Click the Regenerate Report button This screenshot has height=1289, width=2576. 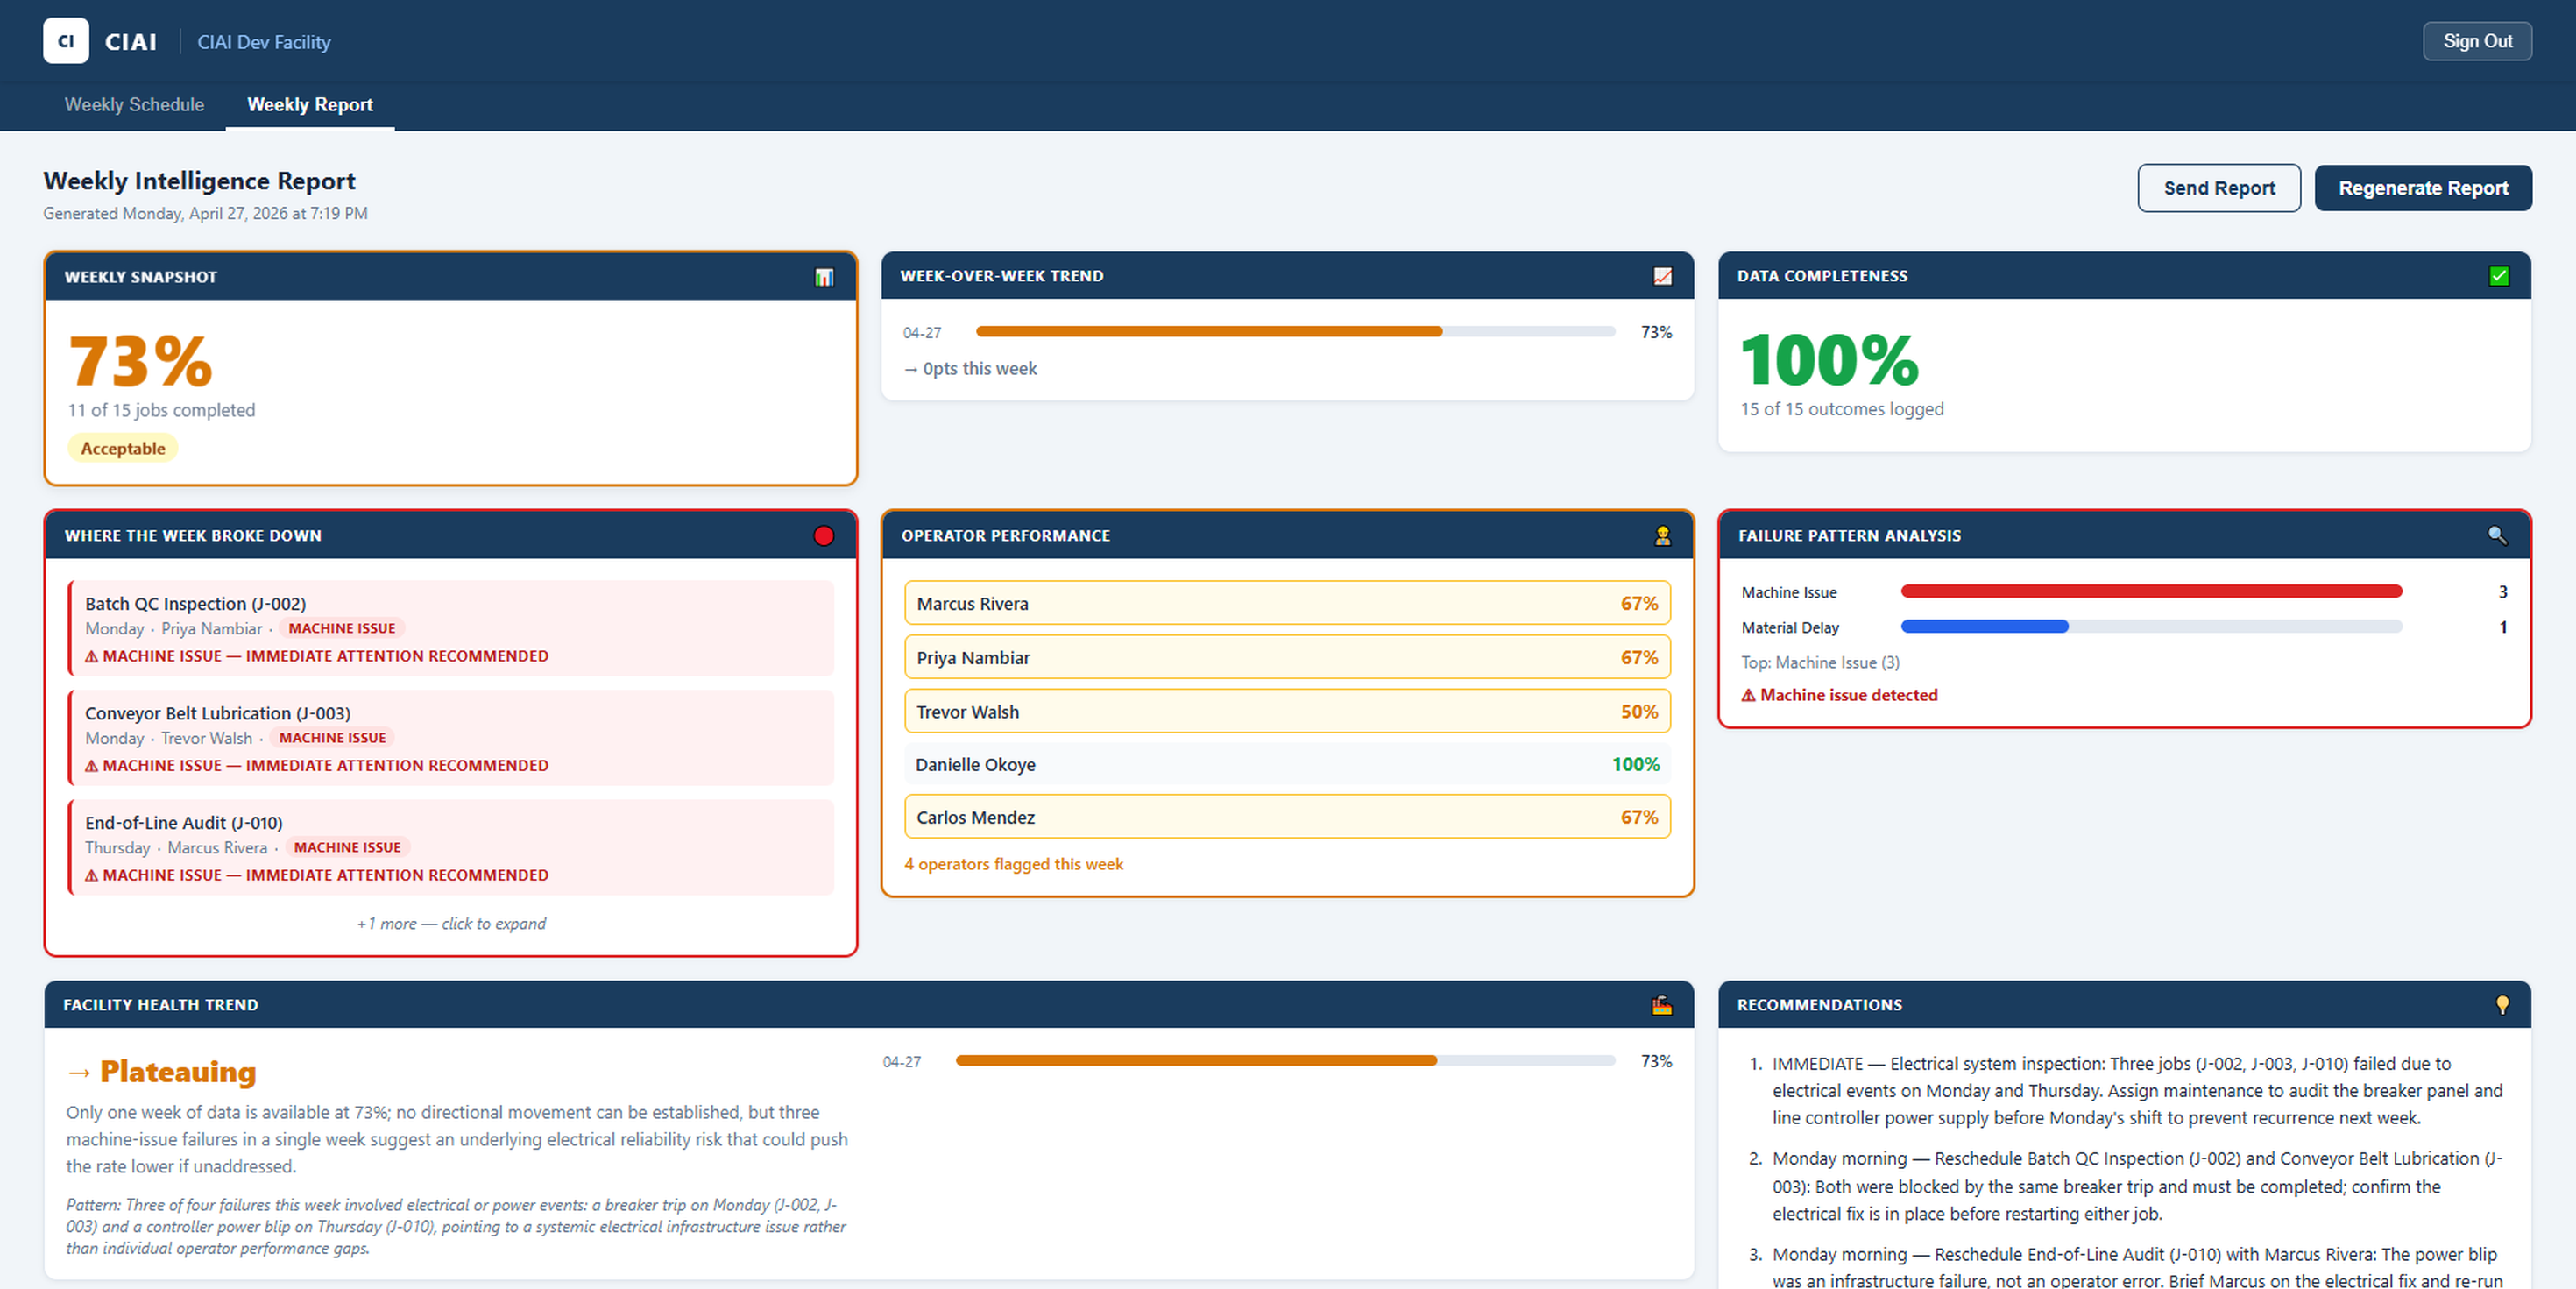[2423, 188]
